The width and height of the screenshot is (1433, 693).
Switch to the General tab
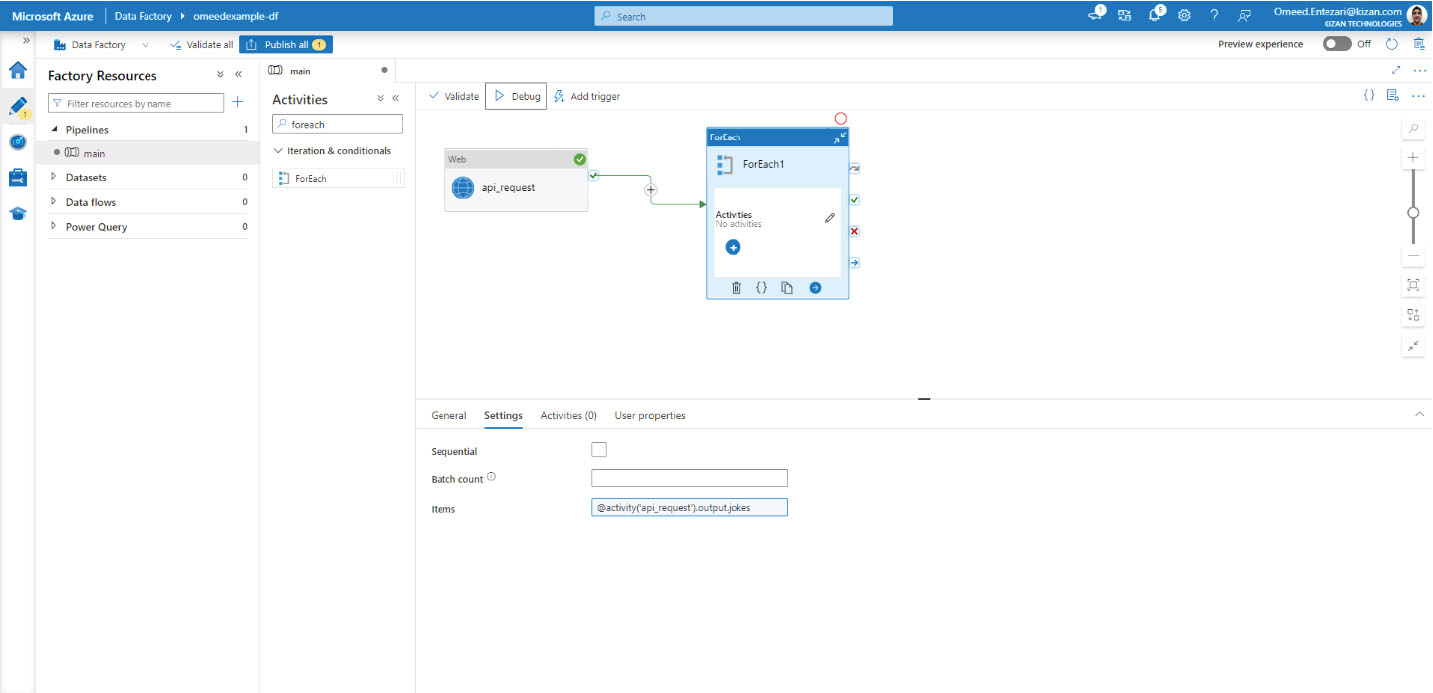coord(449,416)
